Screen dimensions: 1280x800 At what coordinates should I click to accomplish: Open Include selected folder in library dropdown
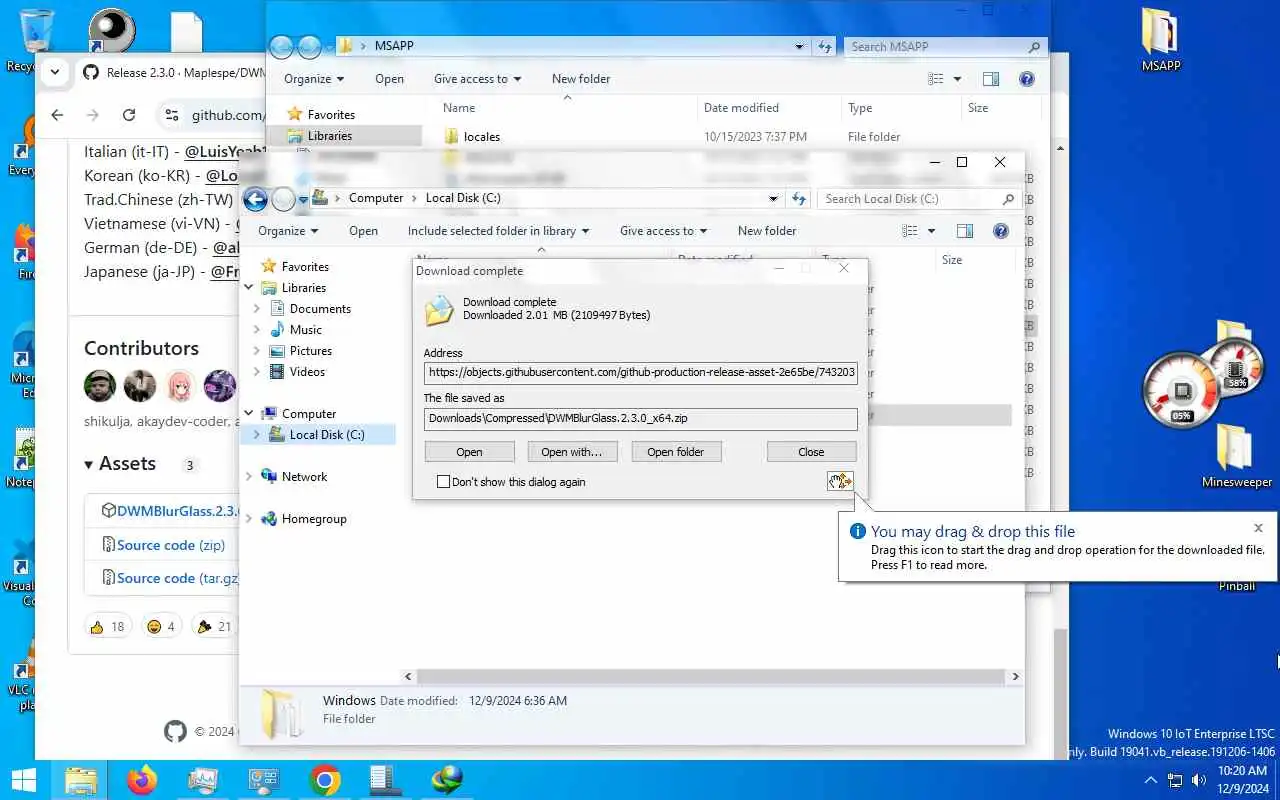498,231
